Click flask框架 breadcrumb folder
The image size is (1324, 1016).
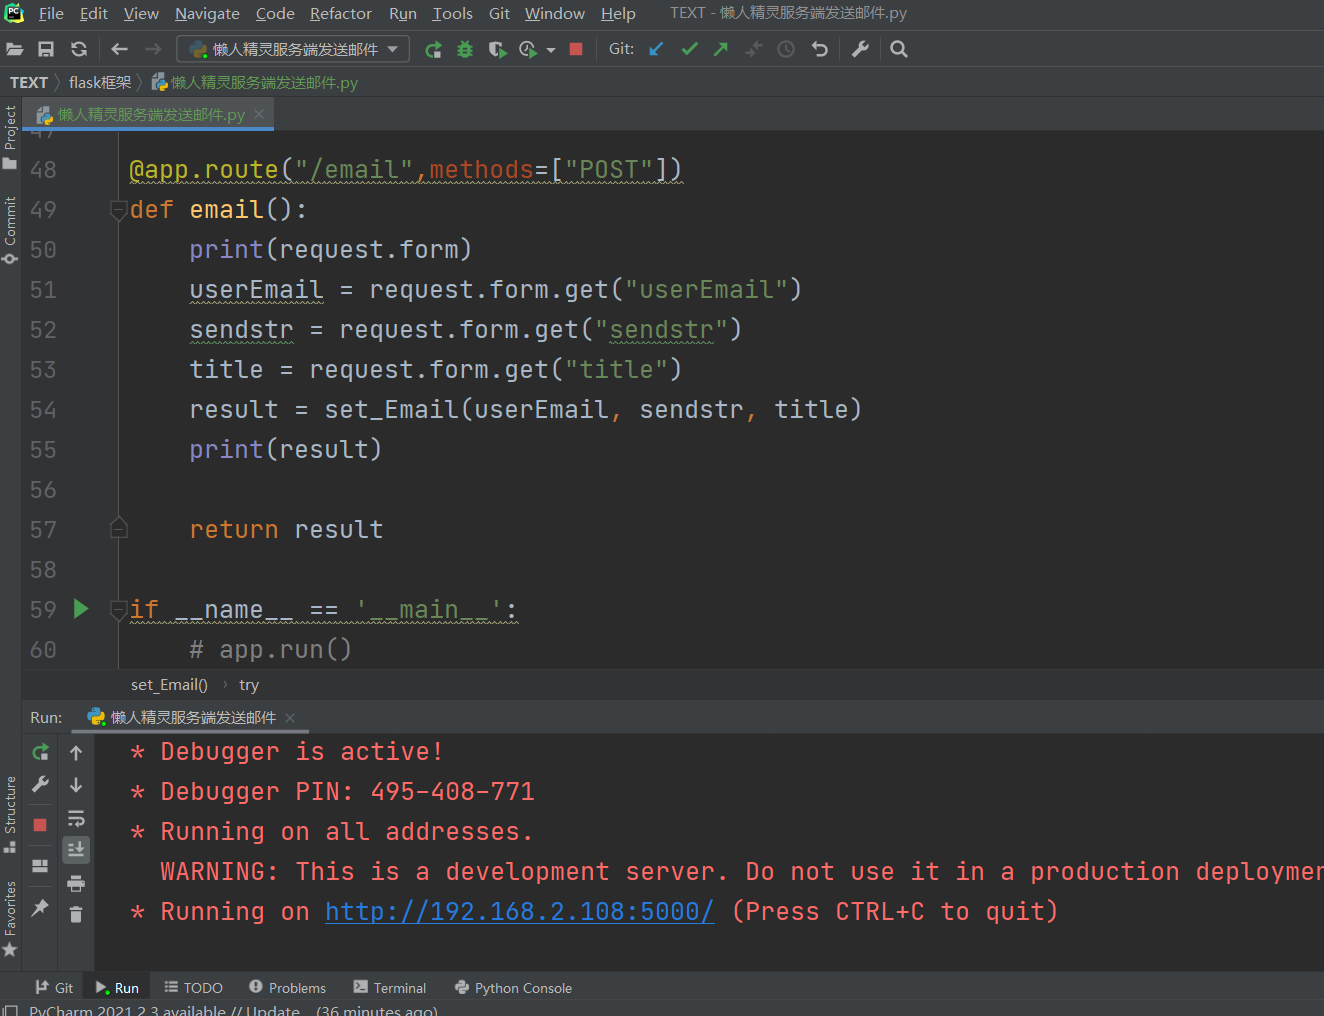100,82
